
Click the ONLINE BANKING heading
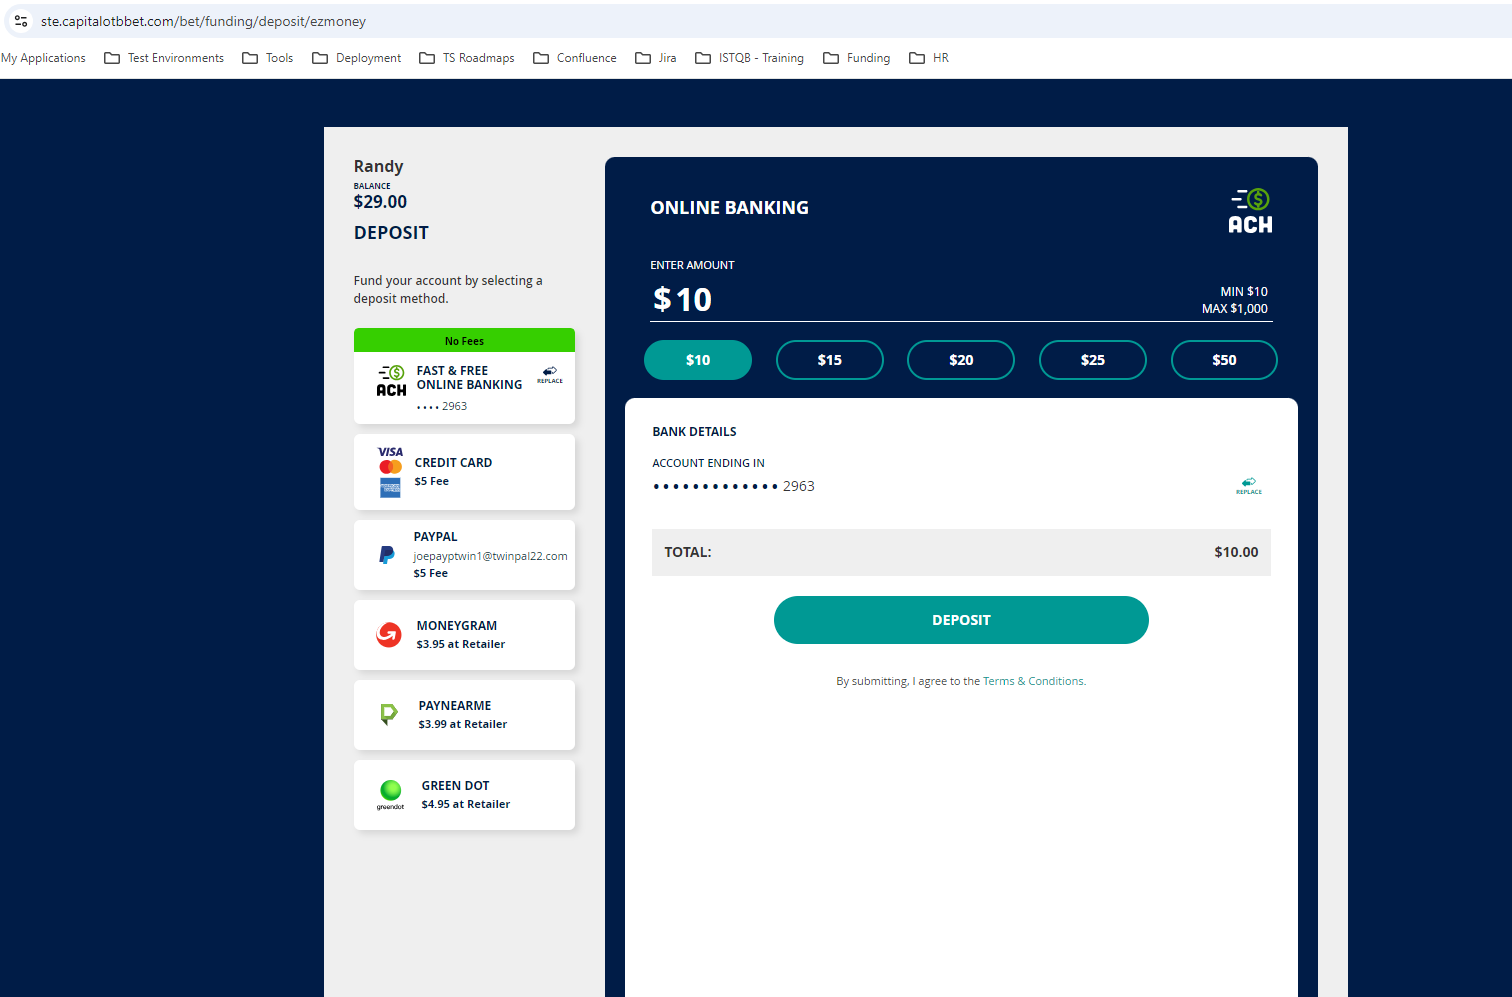729,208
